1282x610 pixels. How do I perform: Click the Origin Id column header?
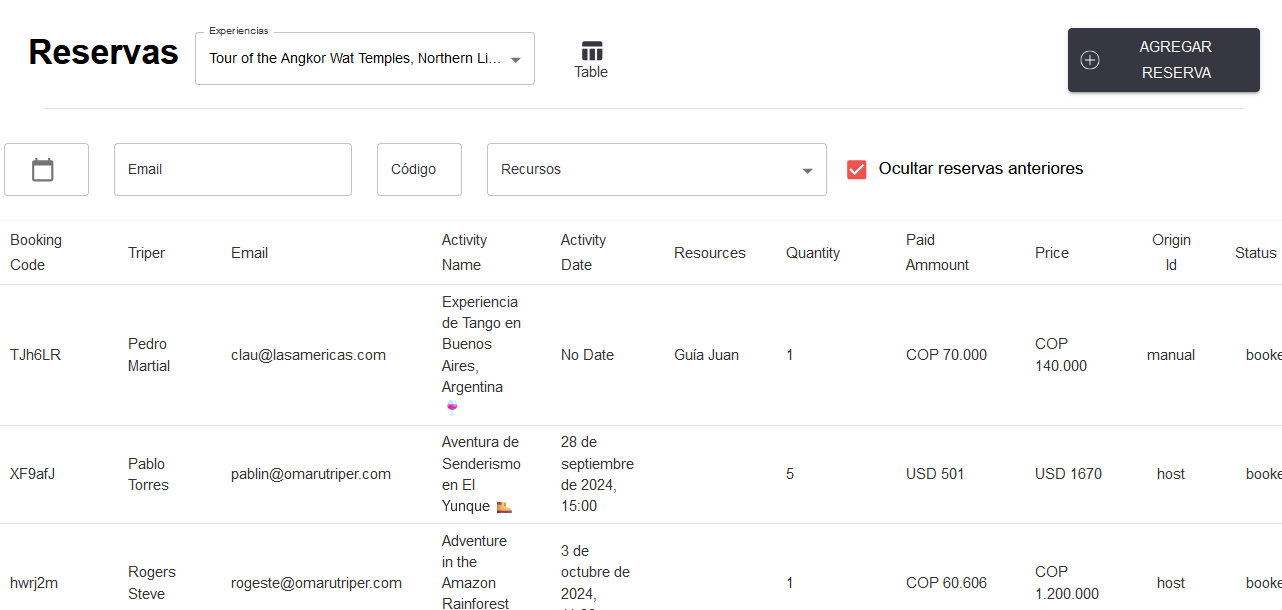(1171, 252)
